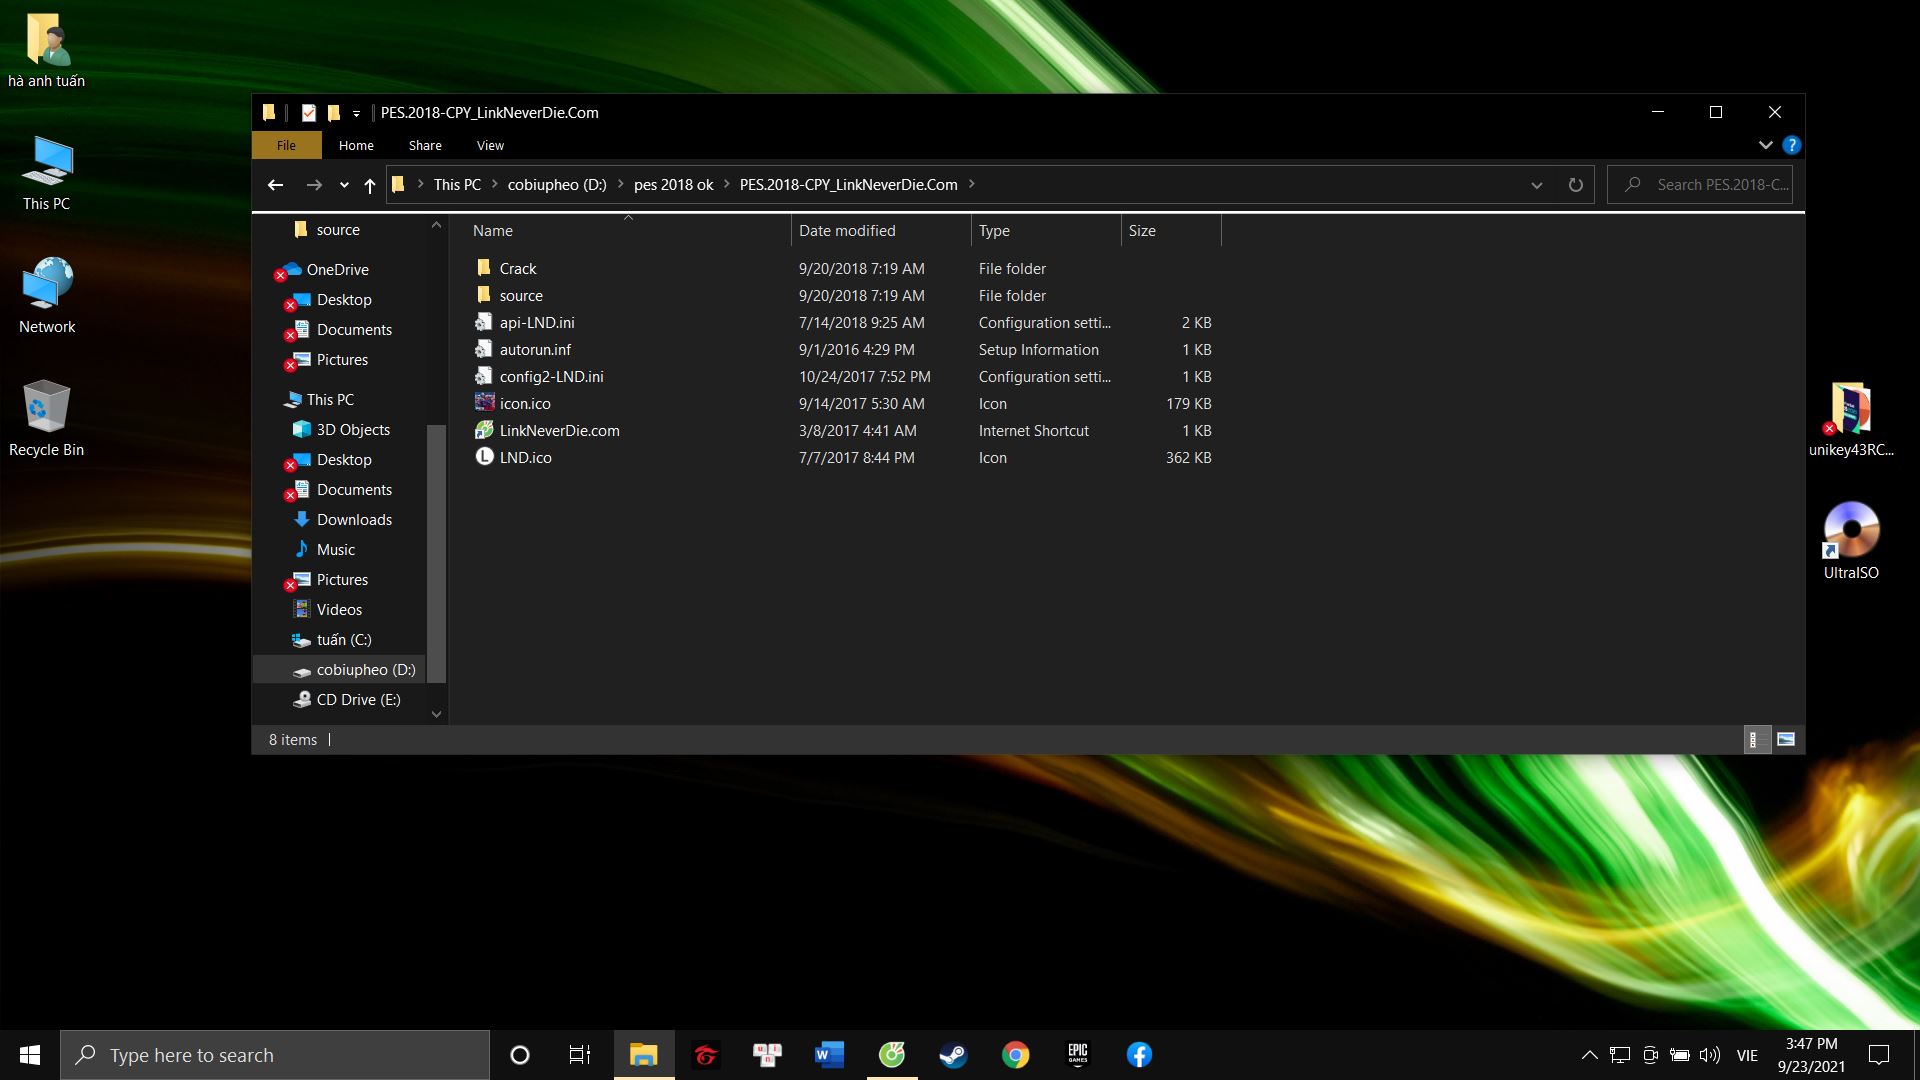
Task: Open the Recent locations dropdown arrow
Action: [x=344, y=185]
